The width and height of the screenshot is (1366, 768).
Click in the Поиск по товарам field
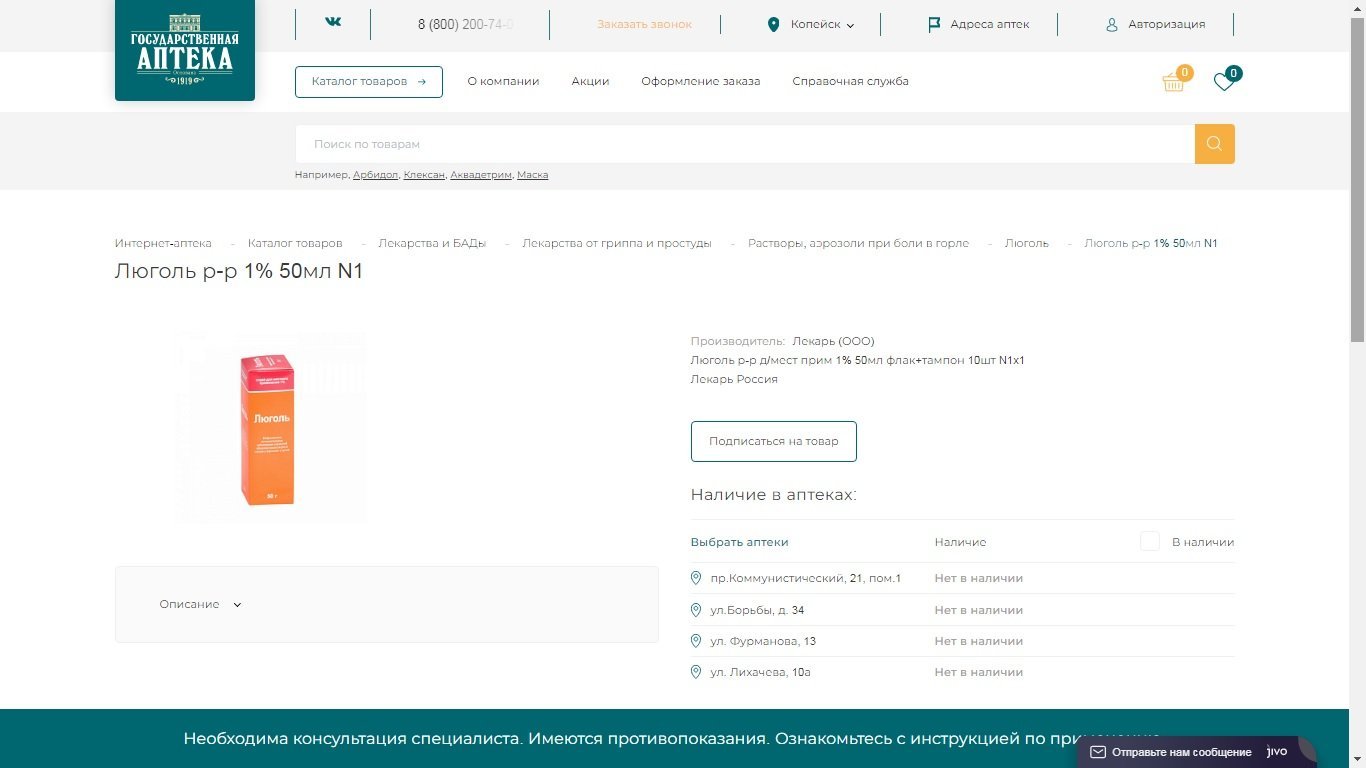click(745, 144)
